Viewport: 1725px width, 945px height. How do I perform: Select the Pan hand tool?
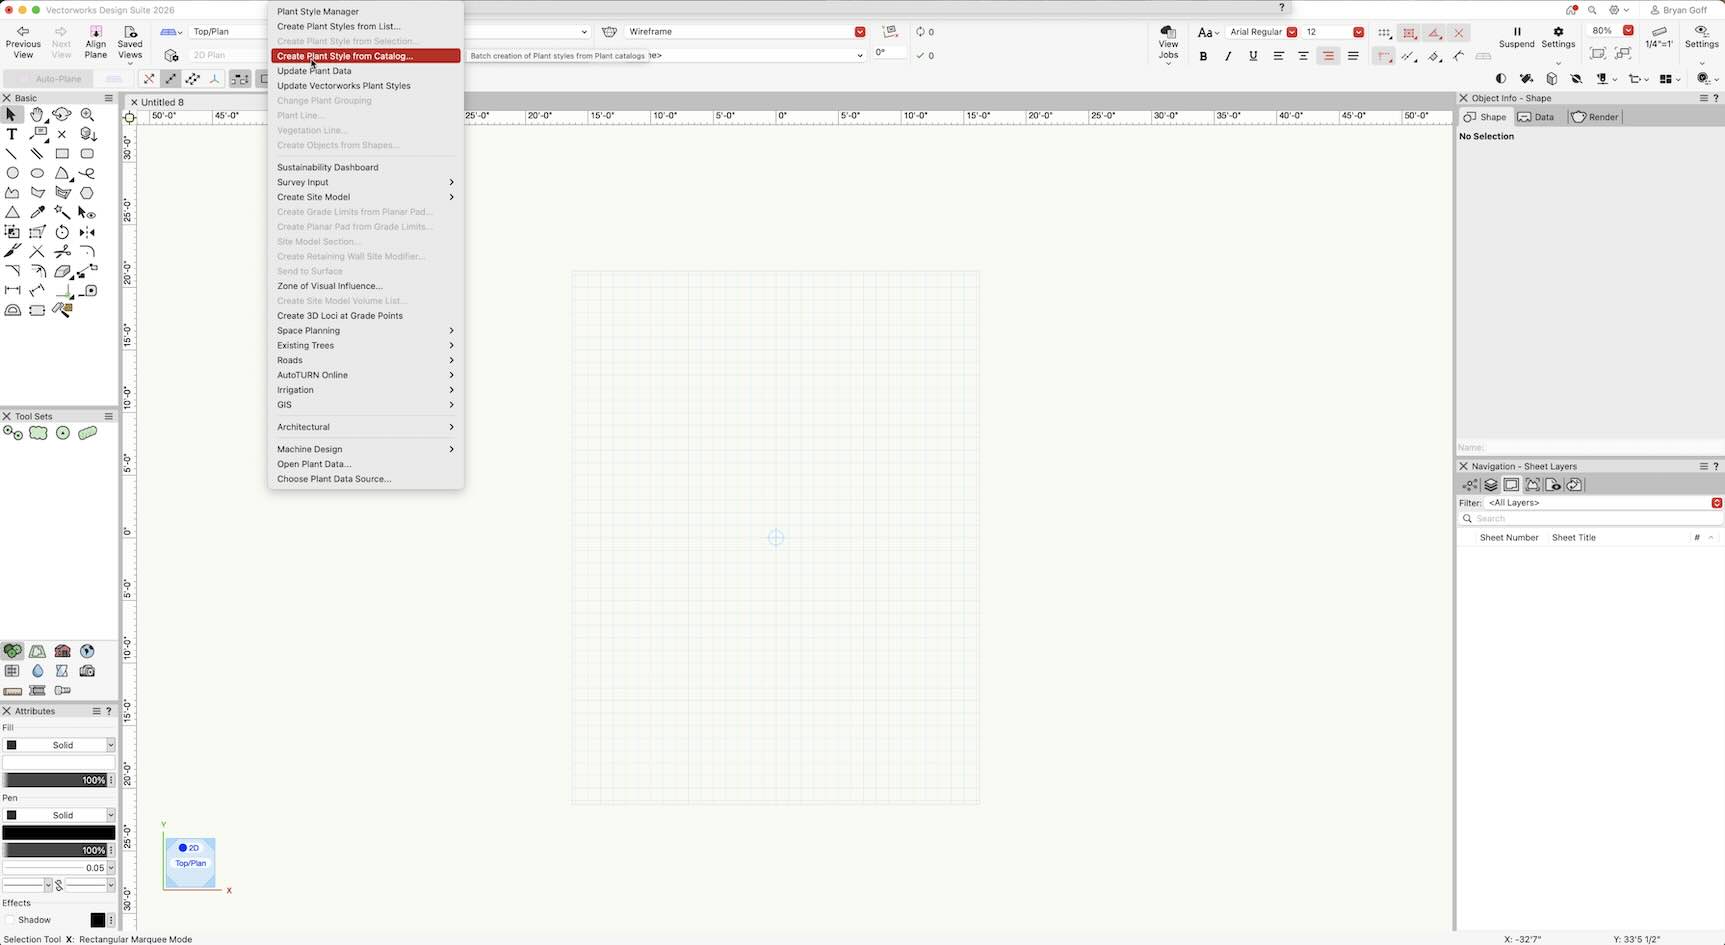(37, 115)
